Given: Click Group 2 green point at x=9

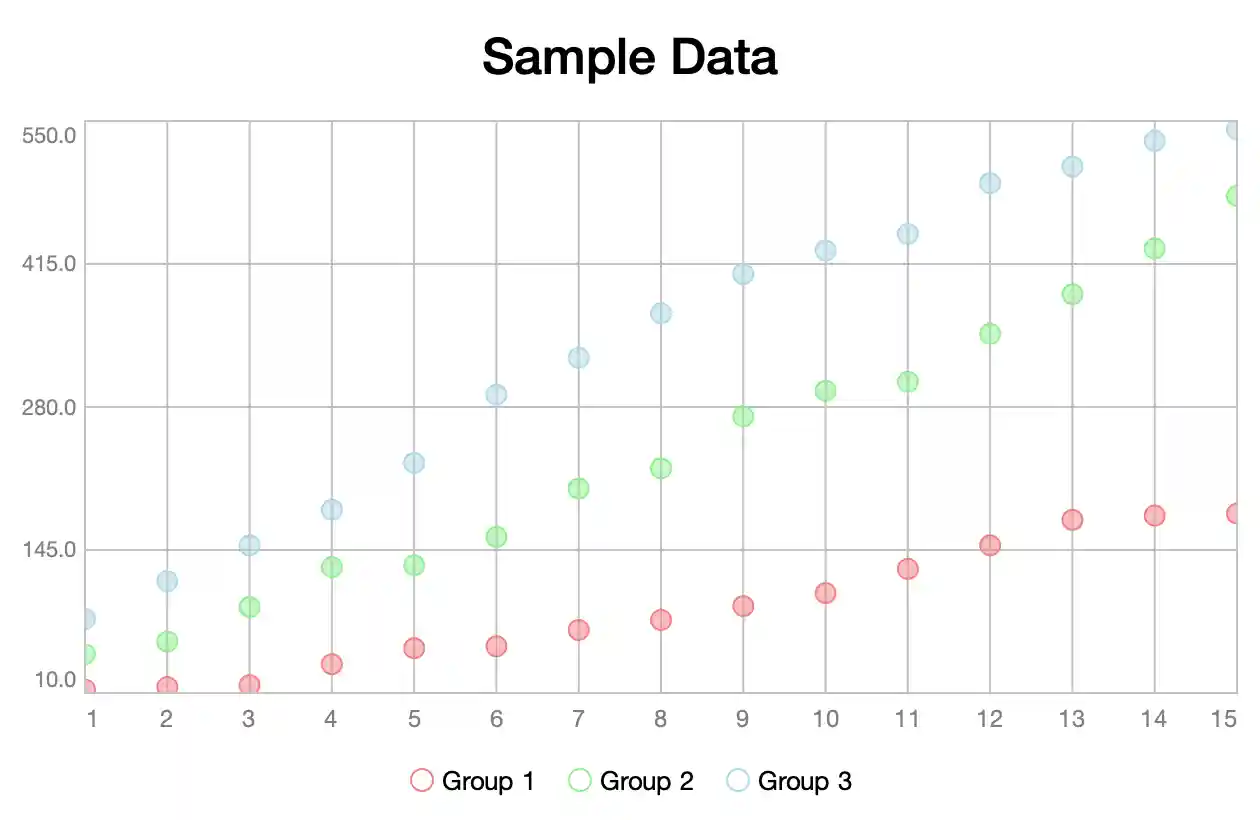Looking at the screenshot, I should (x=743, y=416).
